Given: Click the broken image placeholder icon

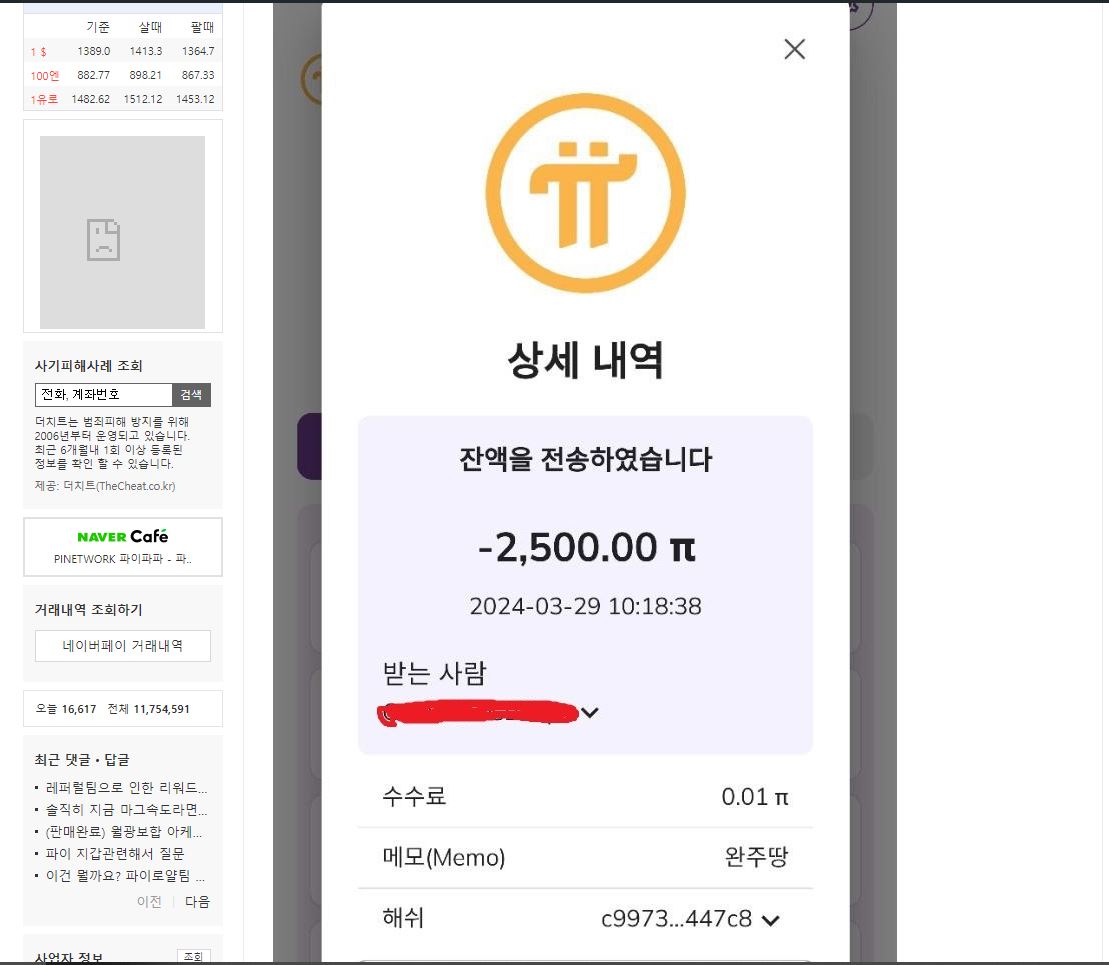Looking at the screenshot, I should (x=103, y=240).
